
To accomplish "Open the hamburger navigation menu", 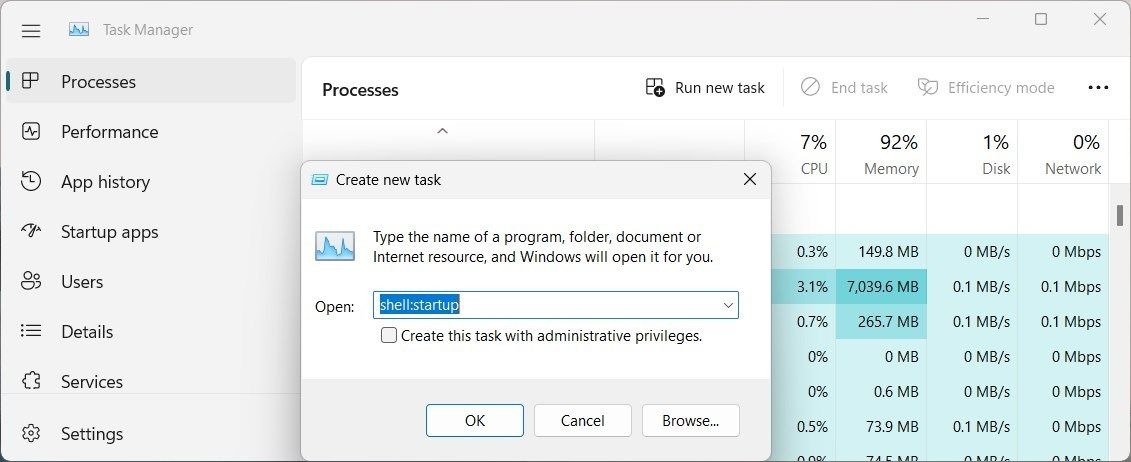I will tap(31, 30).
